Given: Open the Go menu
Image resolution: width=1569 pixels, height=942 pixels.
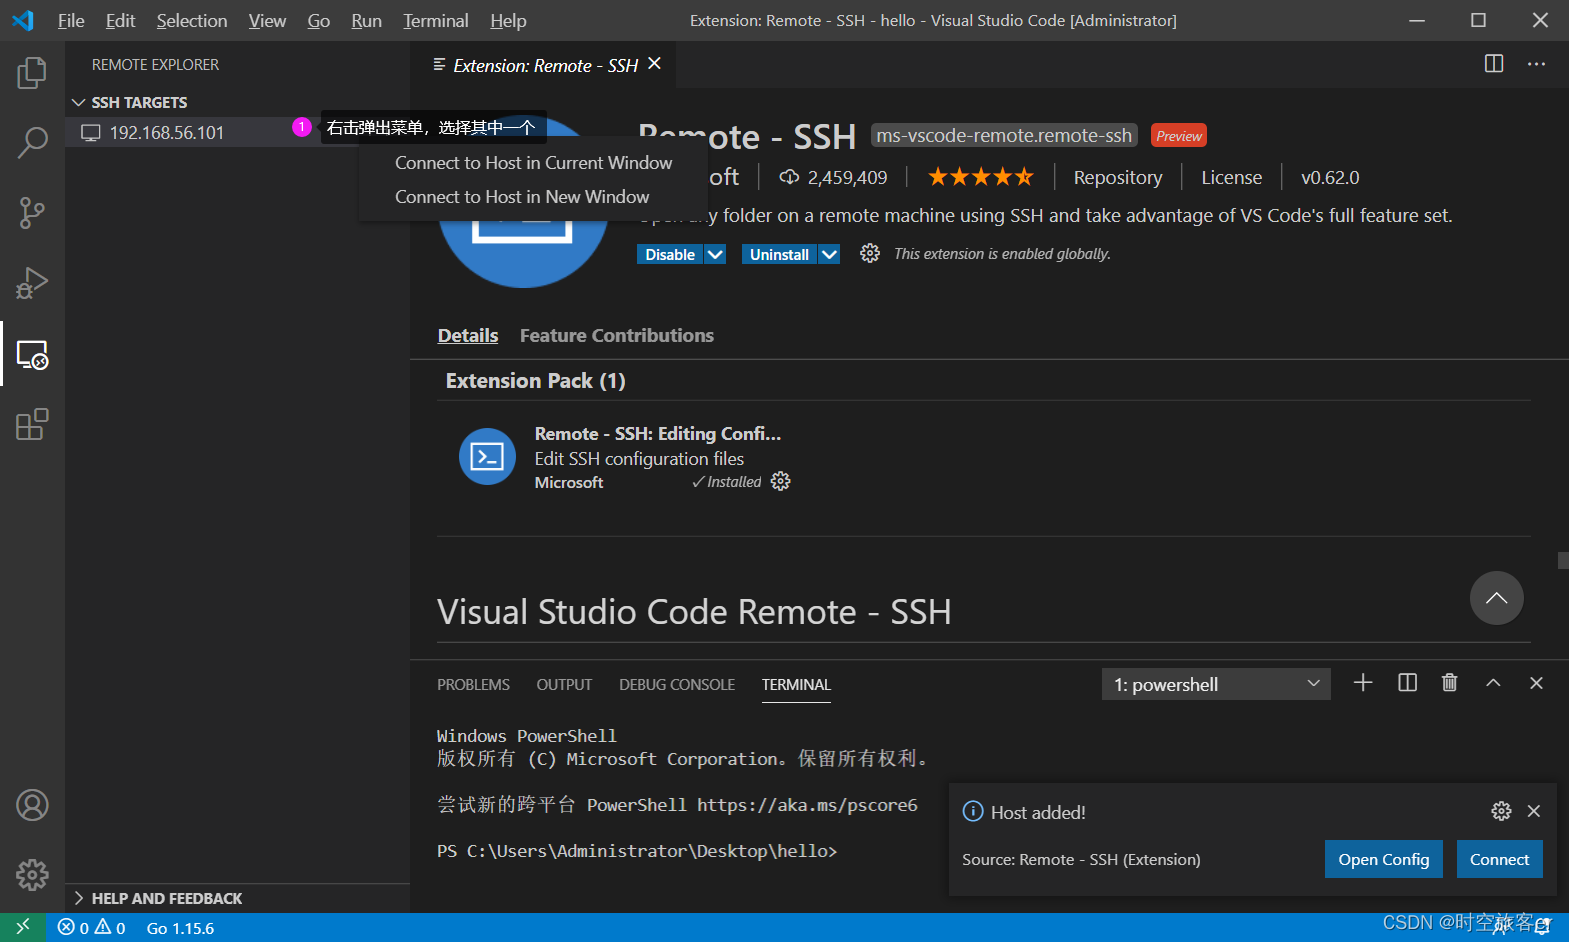Looking at the screenshot, I should pyautogui.click(x=318, y=20).
